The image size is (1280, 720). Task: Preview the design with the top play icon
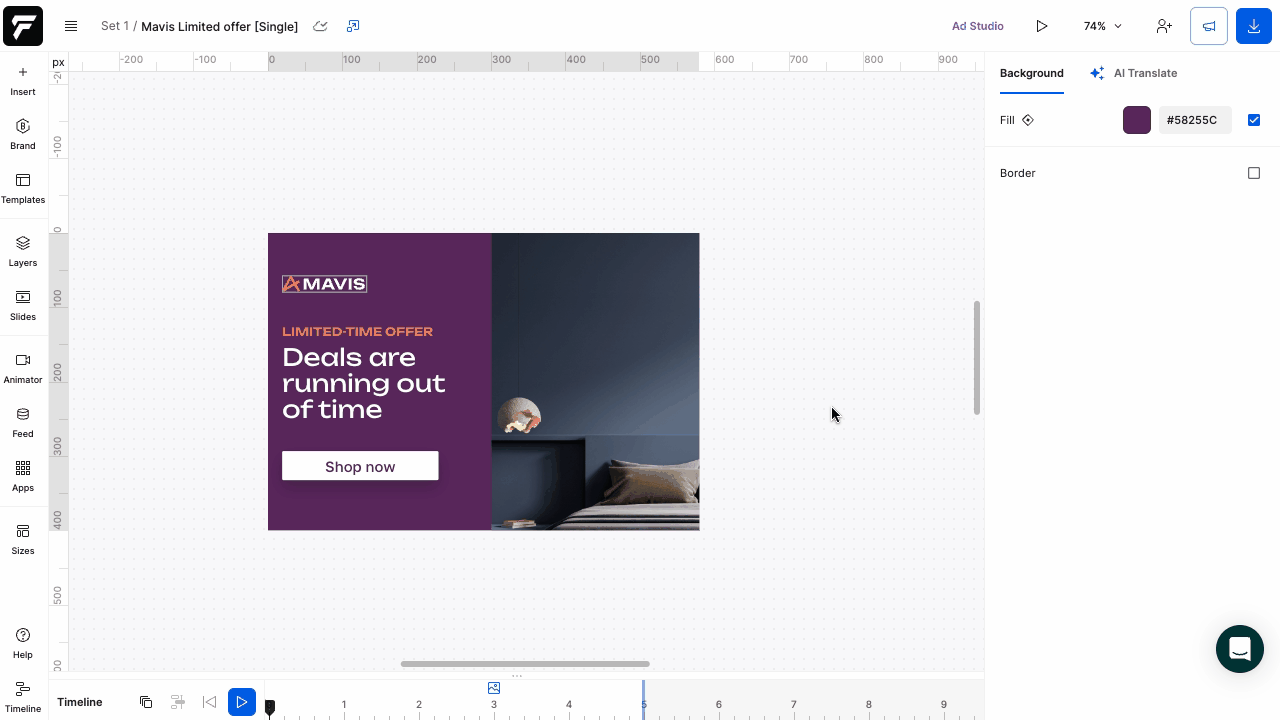point(1042,26)
